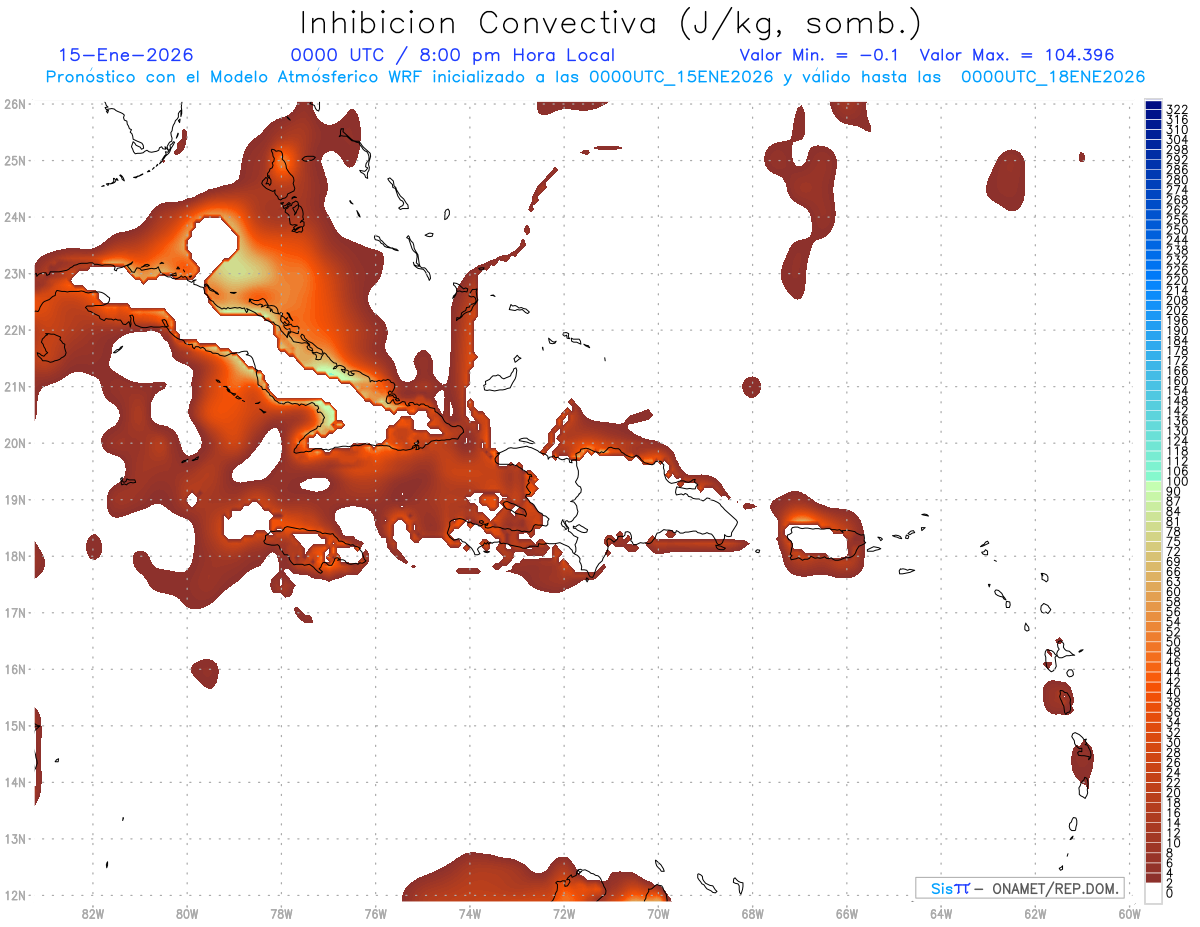
Task: Select the "70W" longitude label
Action: point(658,914)
